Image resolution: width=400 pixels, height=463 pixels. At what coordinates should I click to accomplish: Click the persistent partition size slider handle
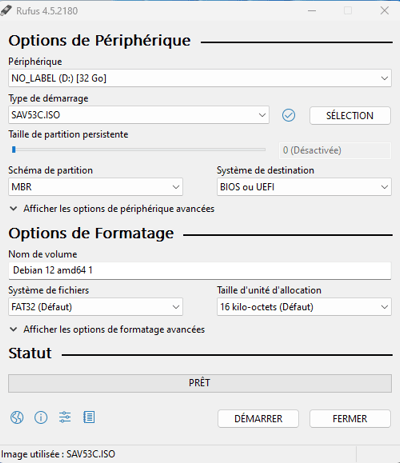(x=14, y=150)
